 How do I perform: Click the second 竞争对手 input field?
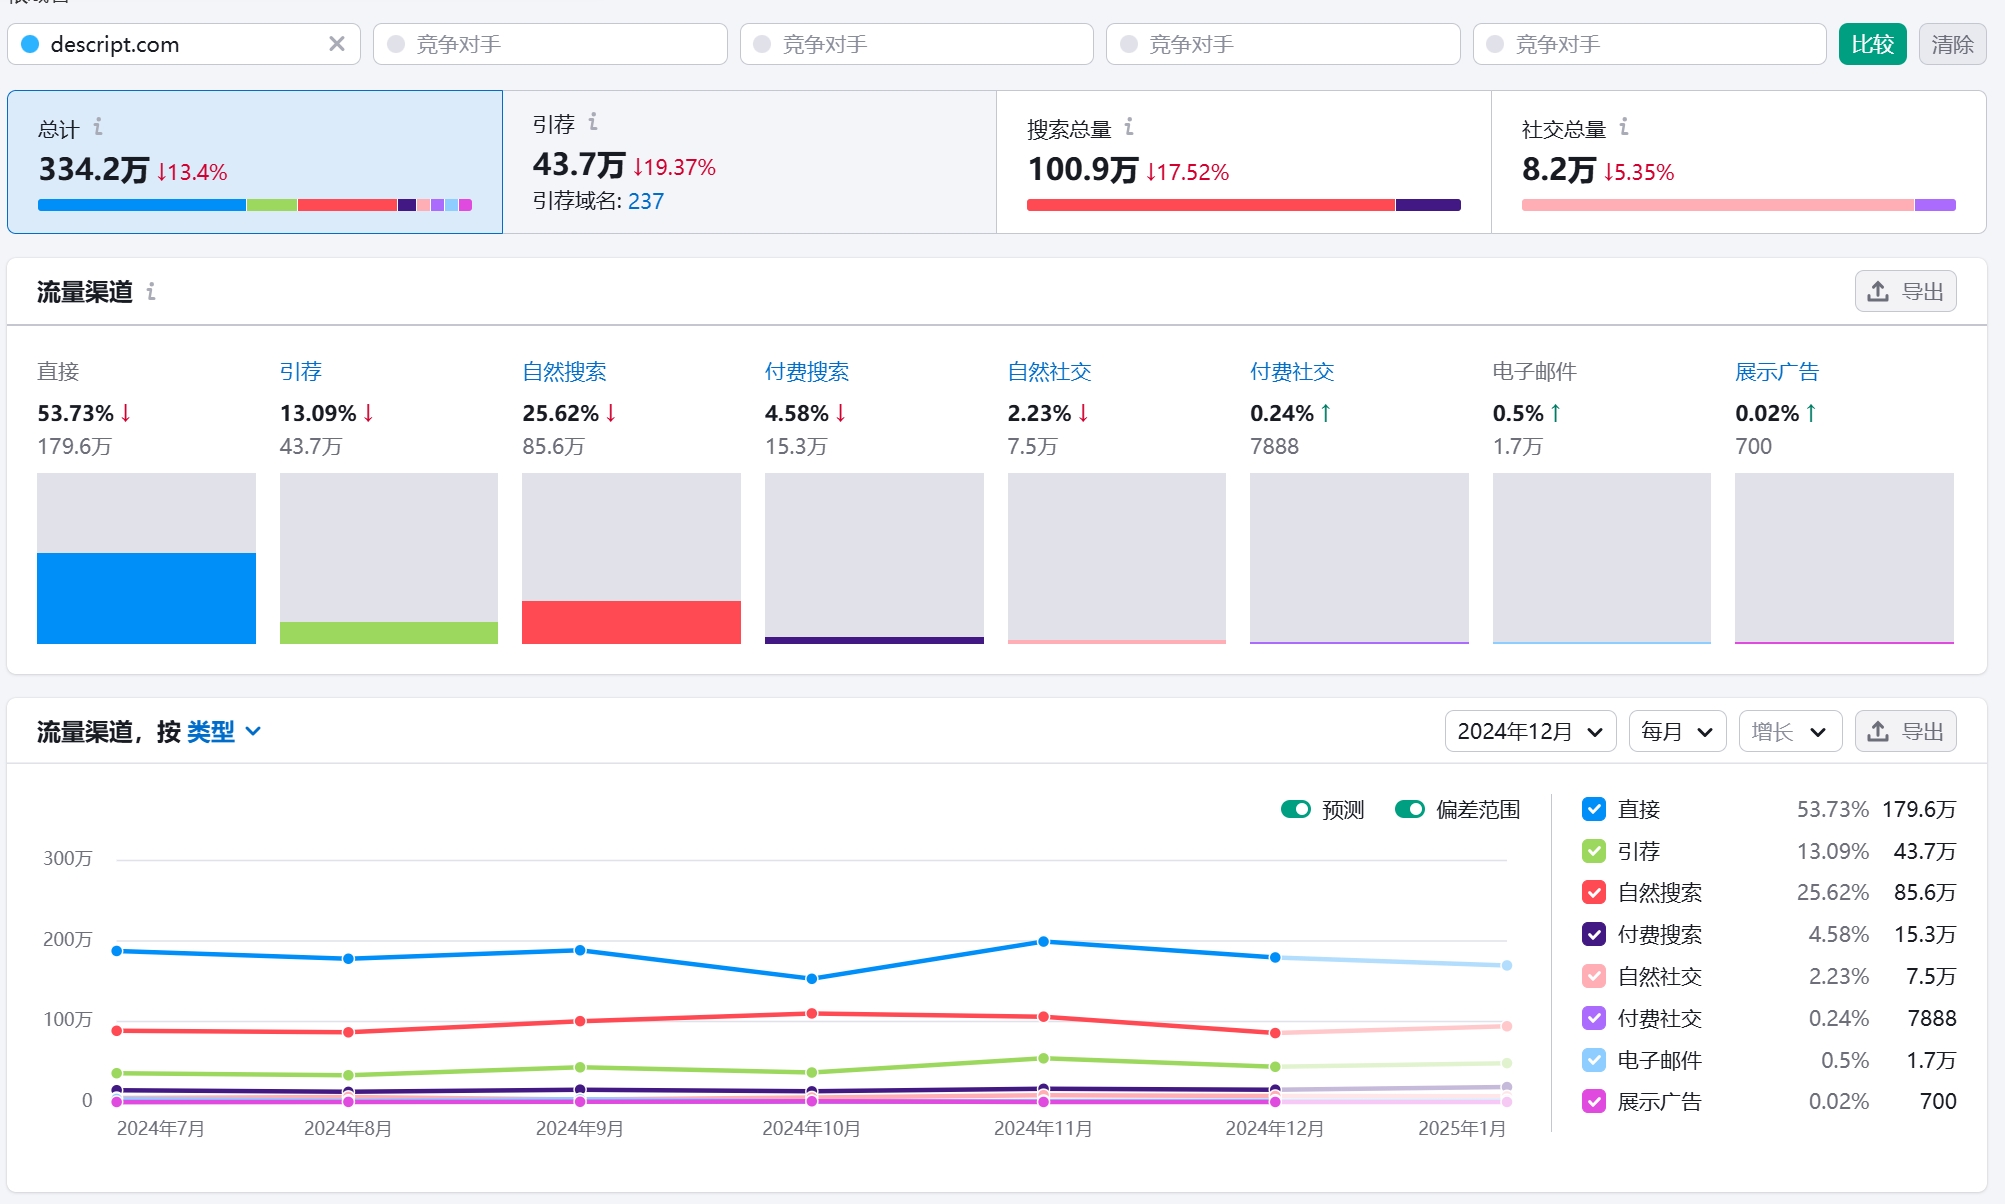pyautogui.click(x=915, y=44)
